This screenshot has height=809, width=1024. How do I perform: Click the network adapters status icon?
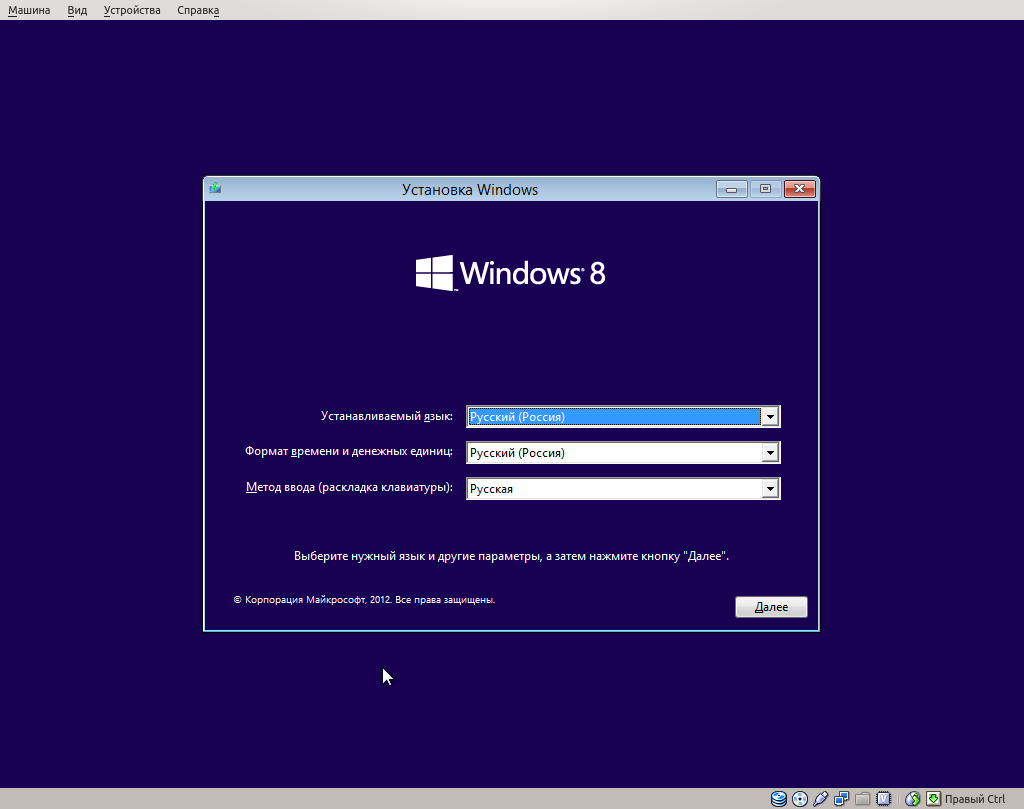[x=842, y=798]
